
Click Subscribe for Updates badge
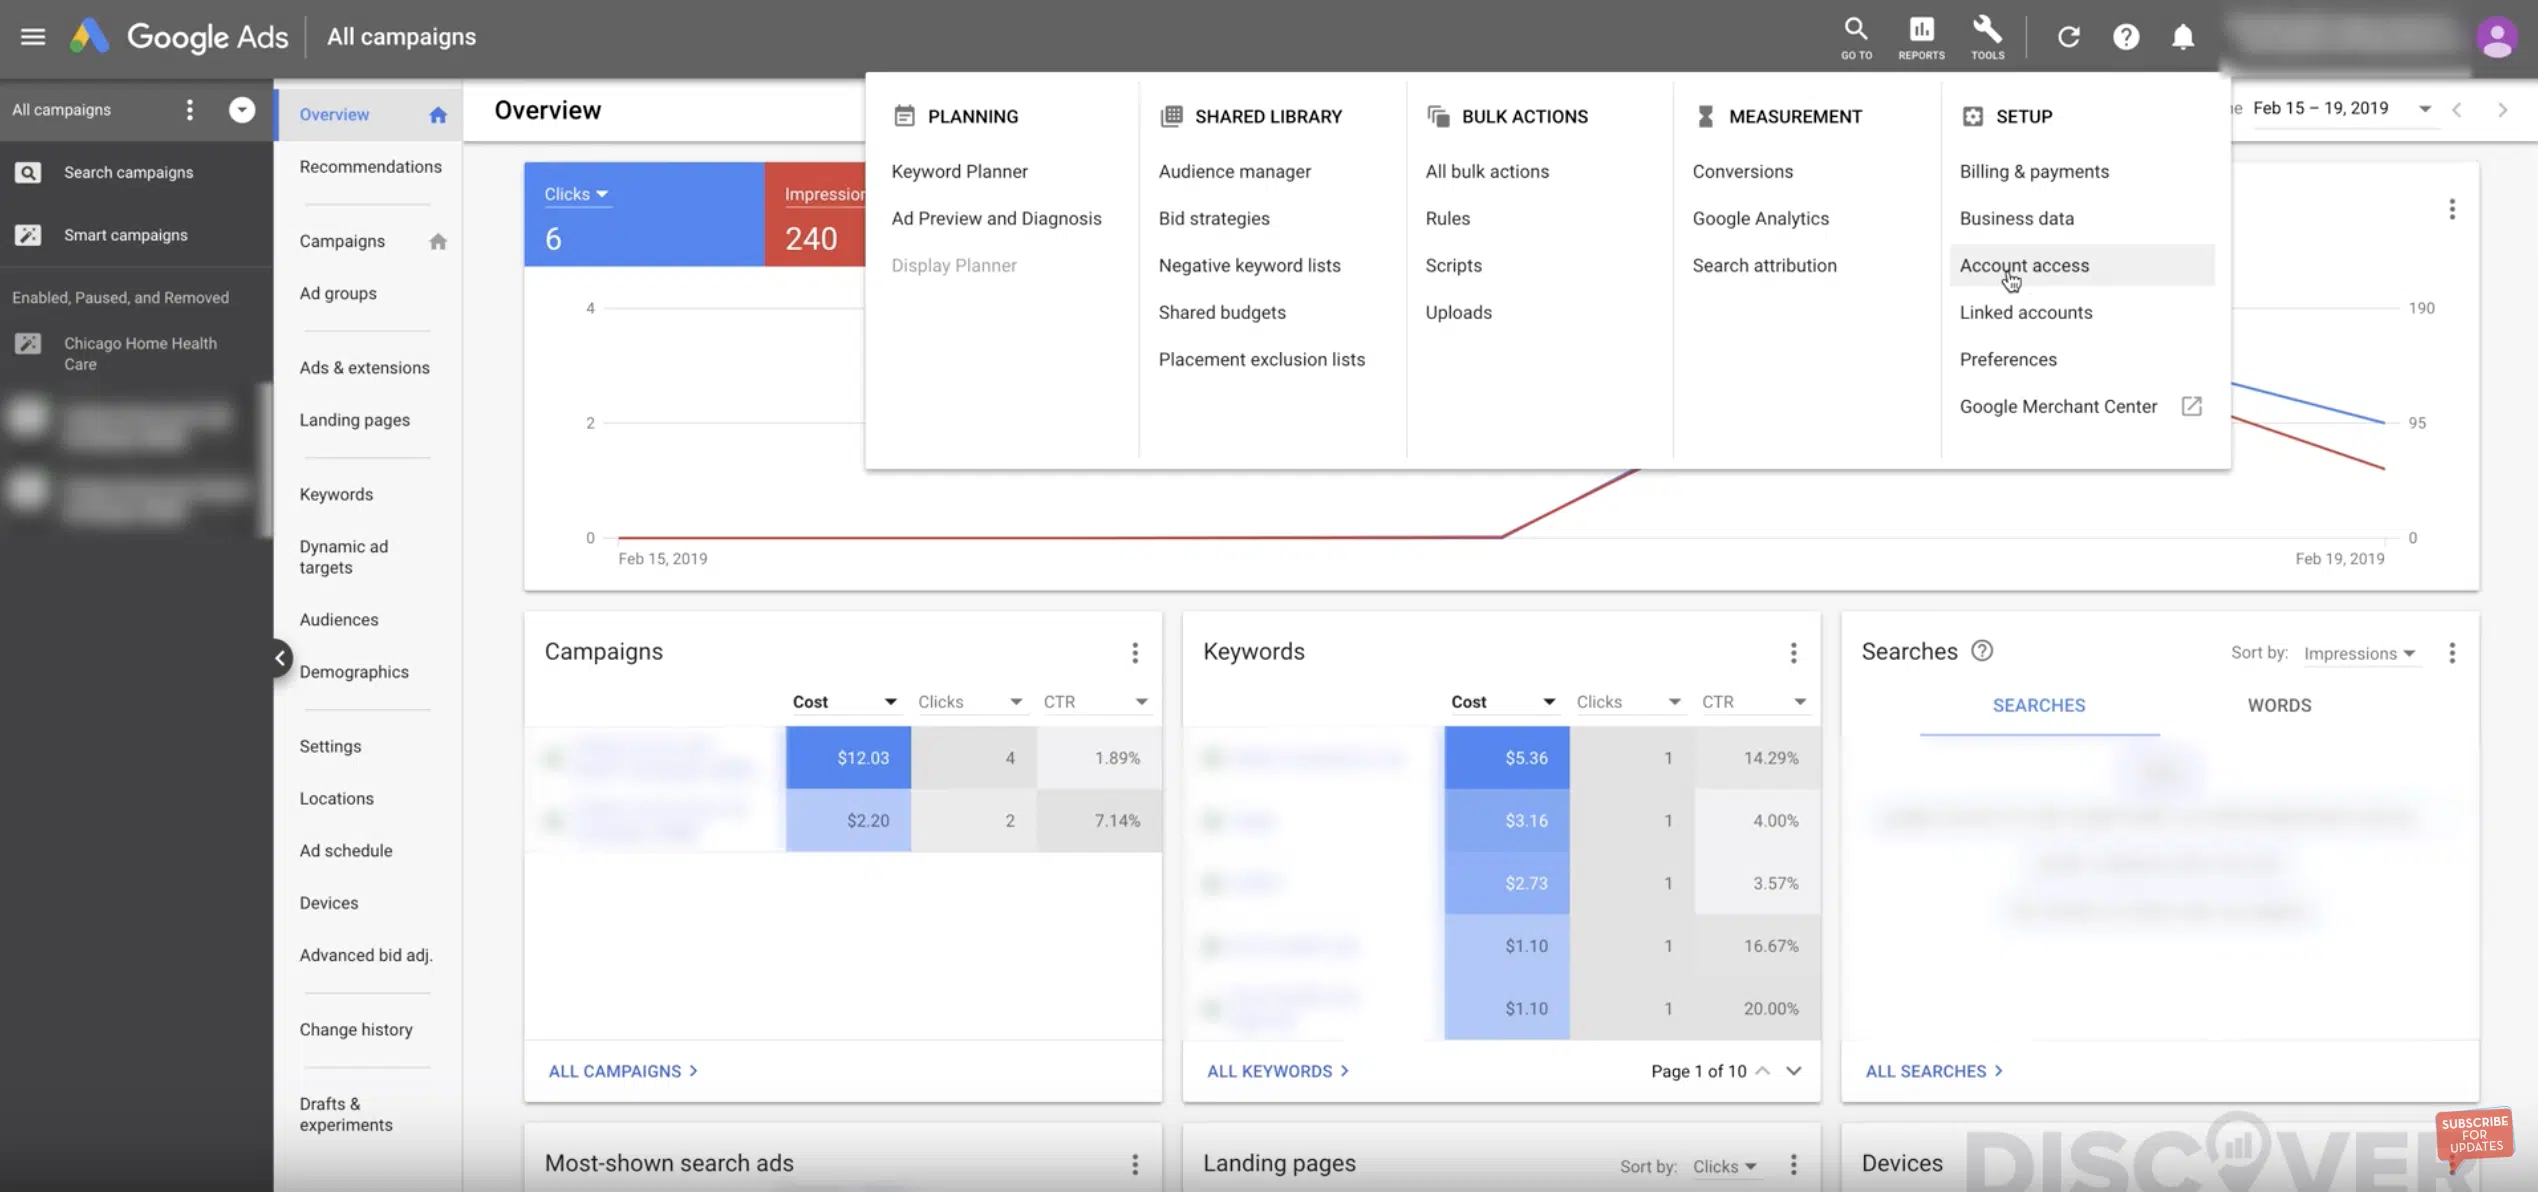pos(2475,1135)
